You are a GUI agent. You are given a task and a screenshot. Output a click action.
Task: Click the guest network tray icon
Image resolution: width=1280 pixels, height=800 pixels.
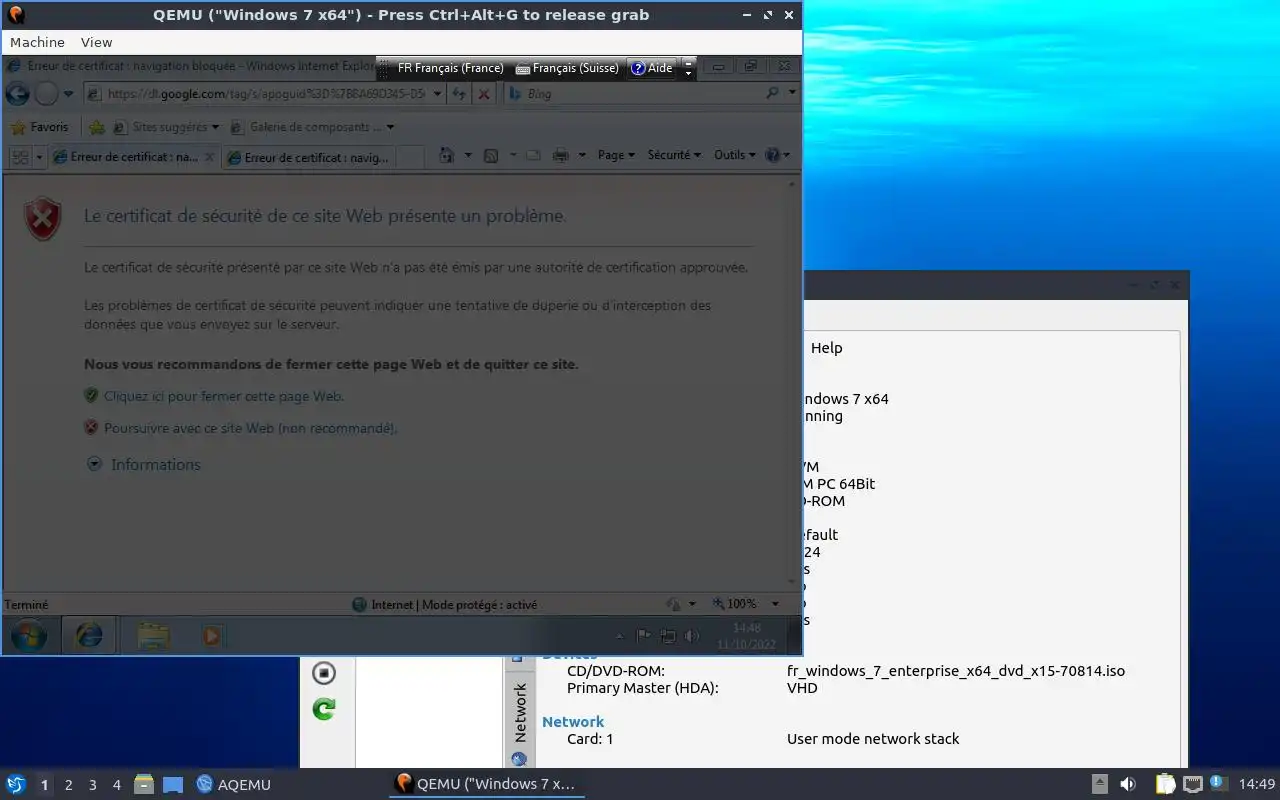pos(668,636)
